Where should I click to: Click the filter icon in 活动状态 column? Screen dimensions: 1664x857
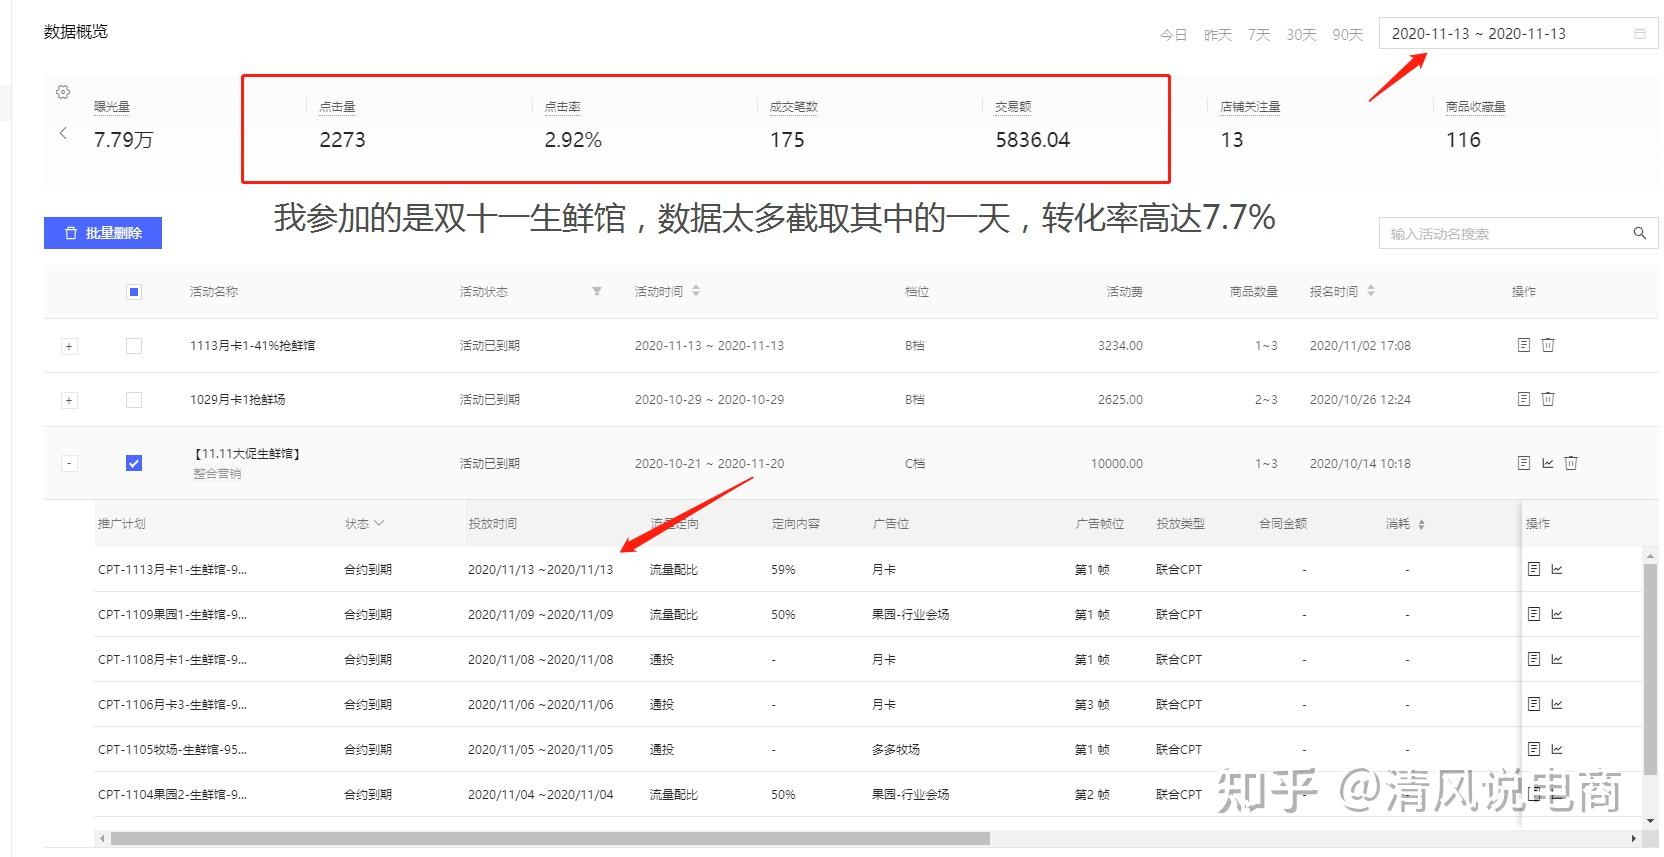point(597,291)
